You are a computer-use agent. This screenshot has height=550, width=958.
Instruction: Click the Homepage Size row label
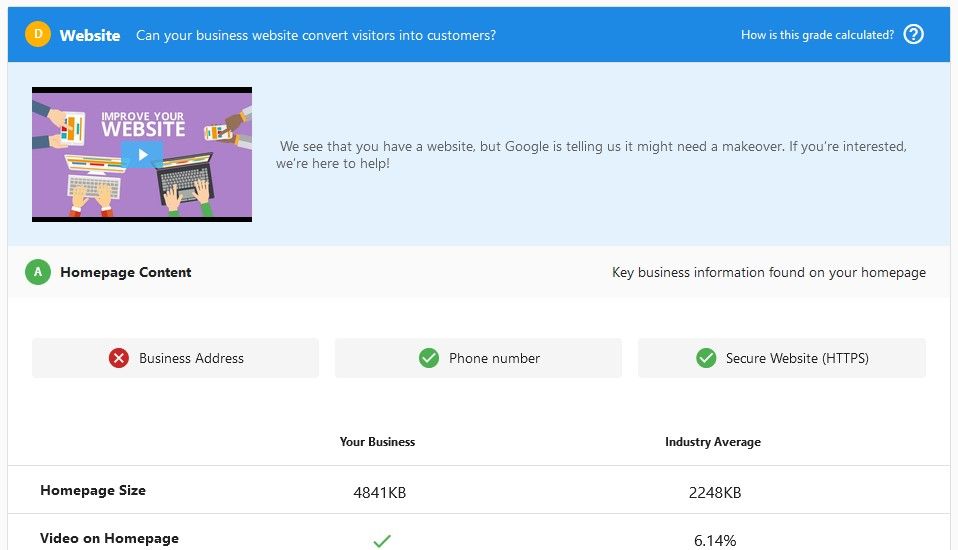coord(93,490)
